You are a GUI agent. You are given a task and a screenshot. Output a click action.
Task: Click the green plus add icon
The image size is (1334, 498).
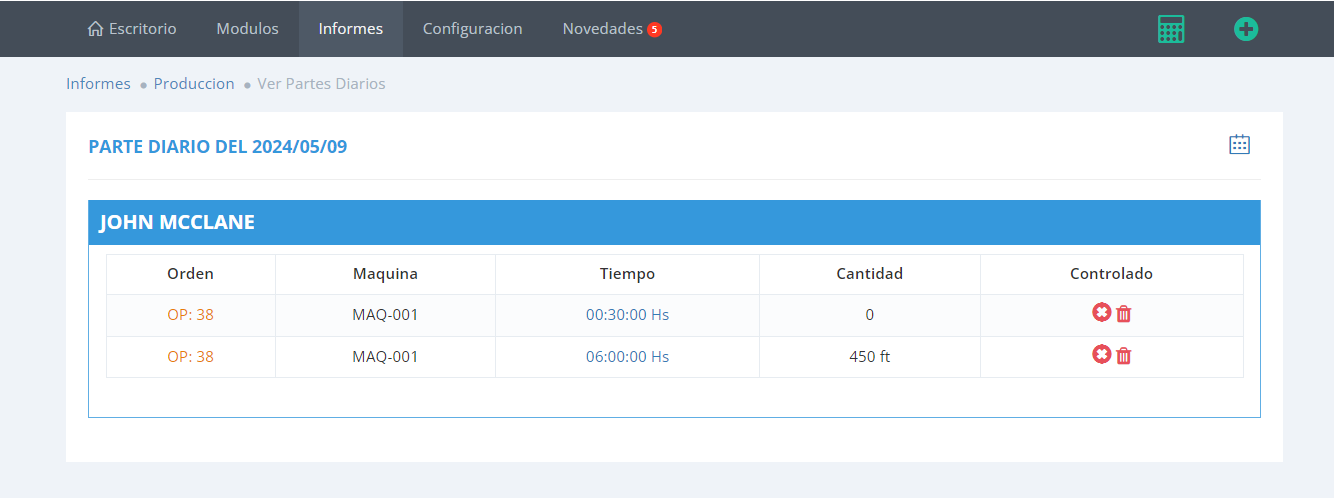point(1245,29)
